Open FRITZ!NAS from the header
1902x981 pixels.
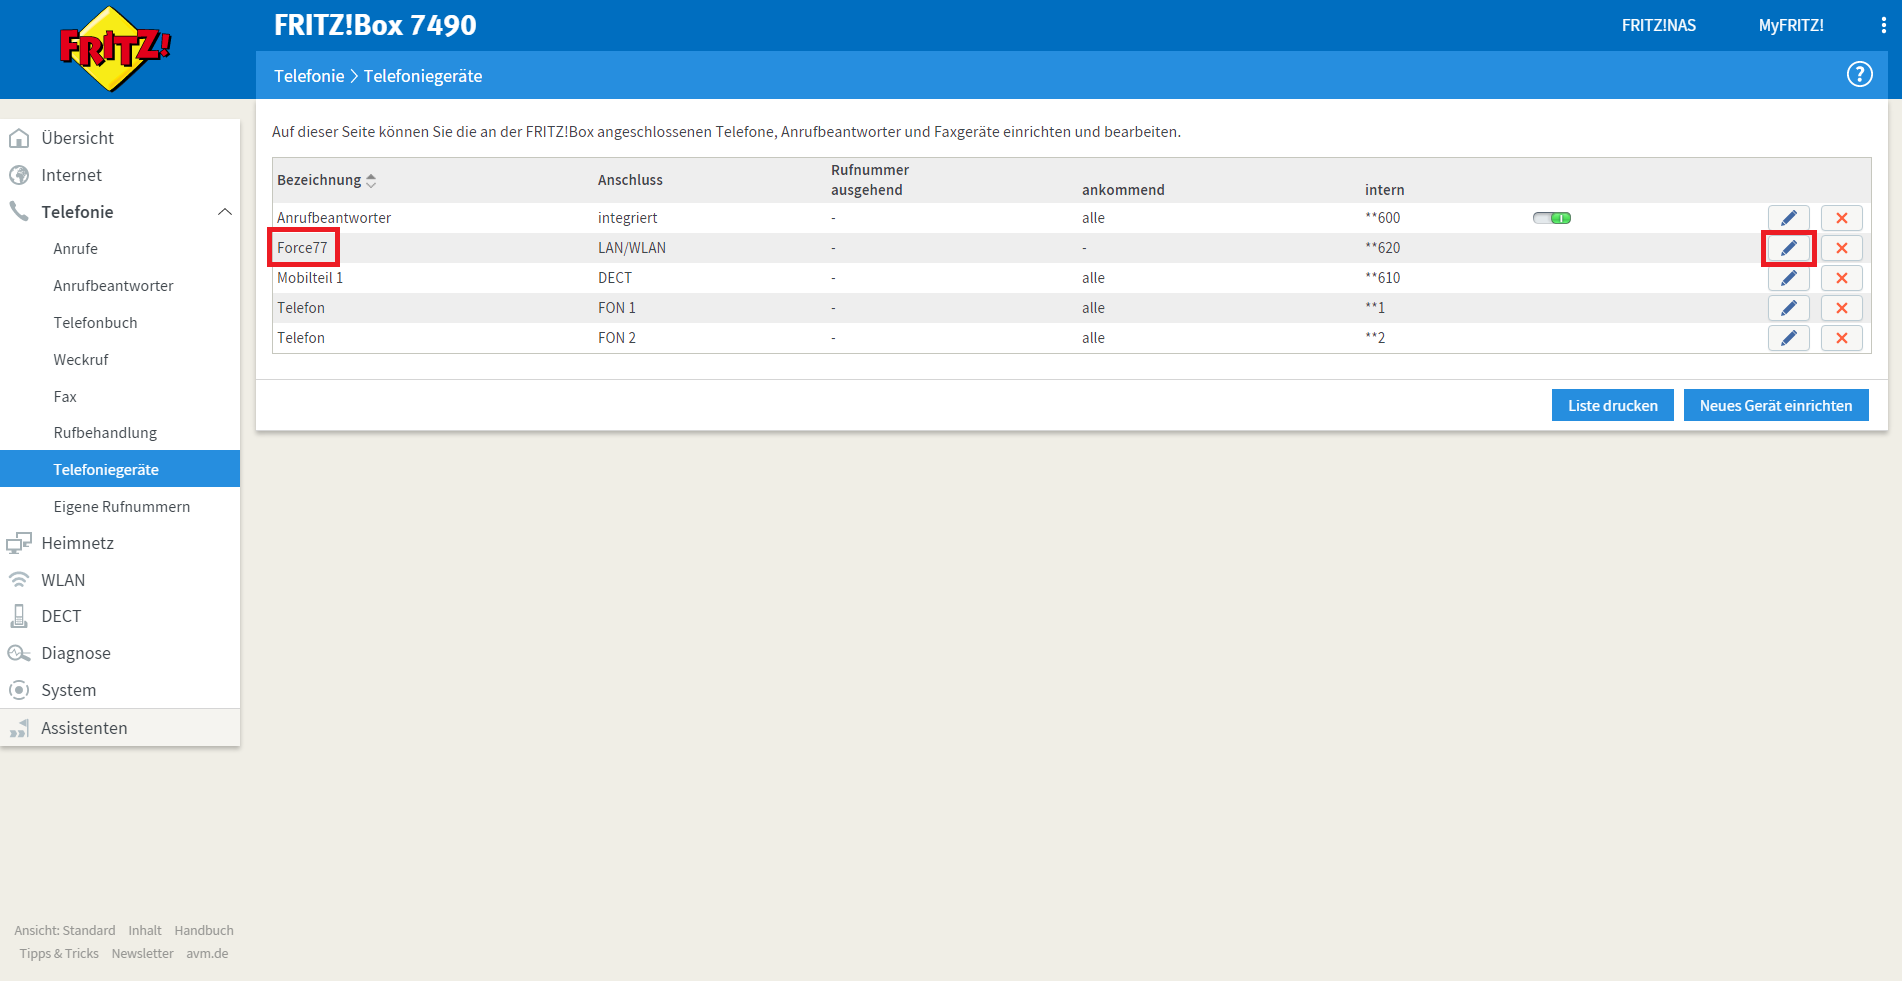point(1658,26)
